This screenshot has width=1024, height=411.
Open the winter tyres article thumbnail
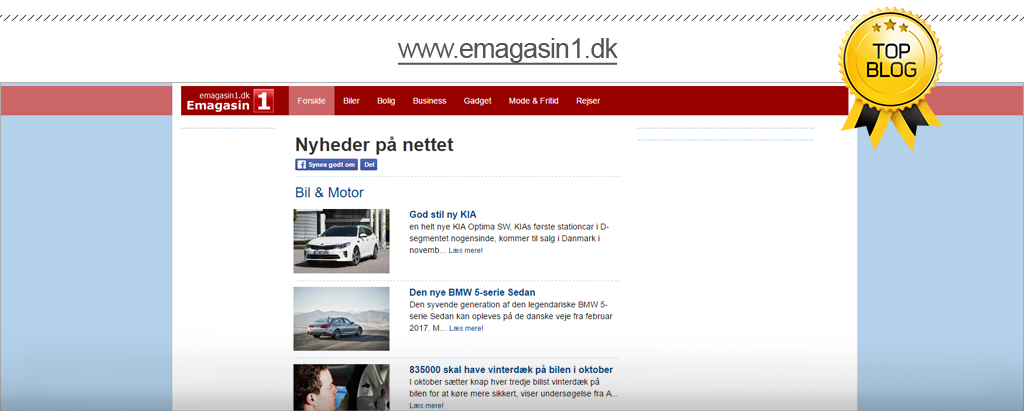point(341,388)
